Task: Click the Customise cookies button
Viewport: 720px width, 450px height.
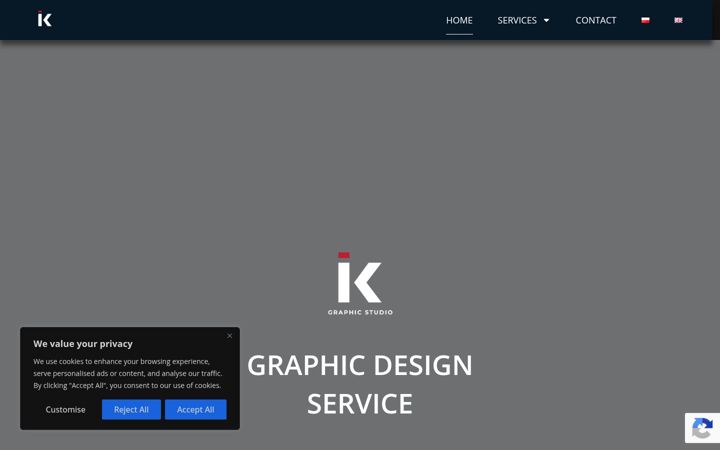Action: pyautogui.click(x=65, y=410)
